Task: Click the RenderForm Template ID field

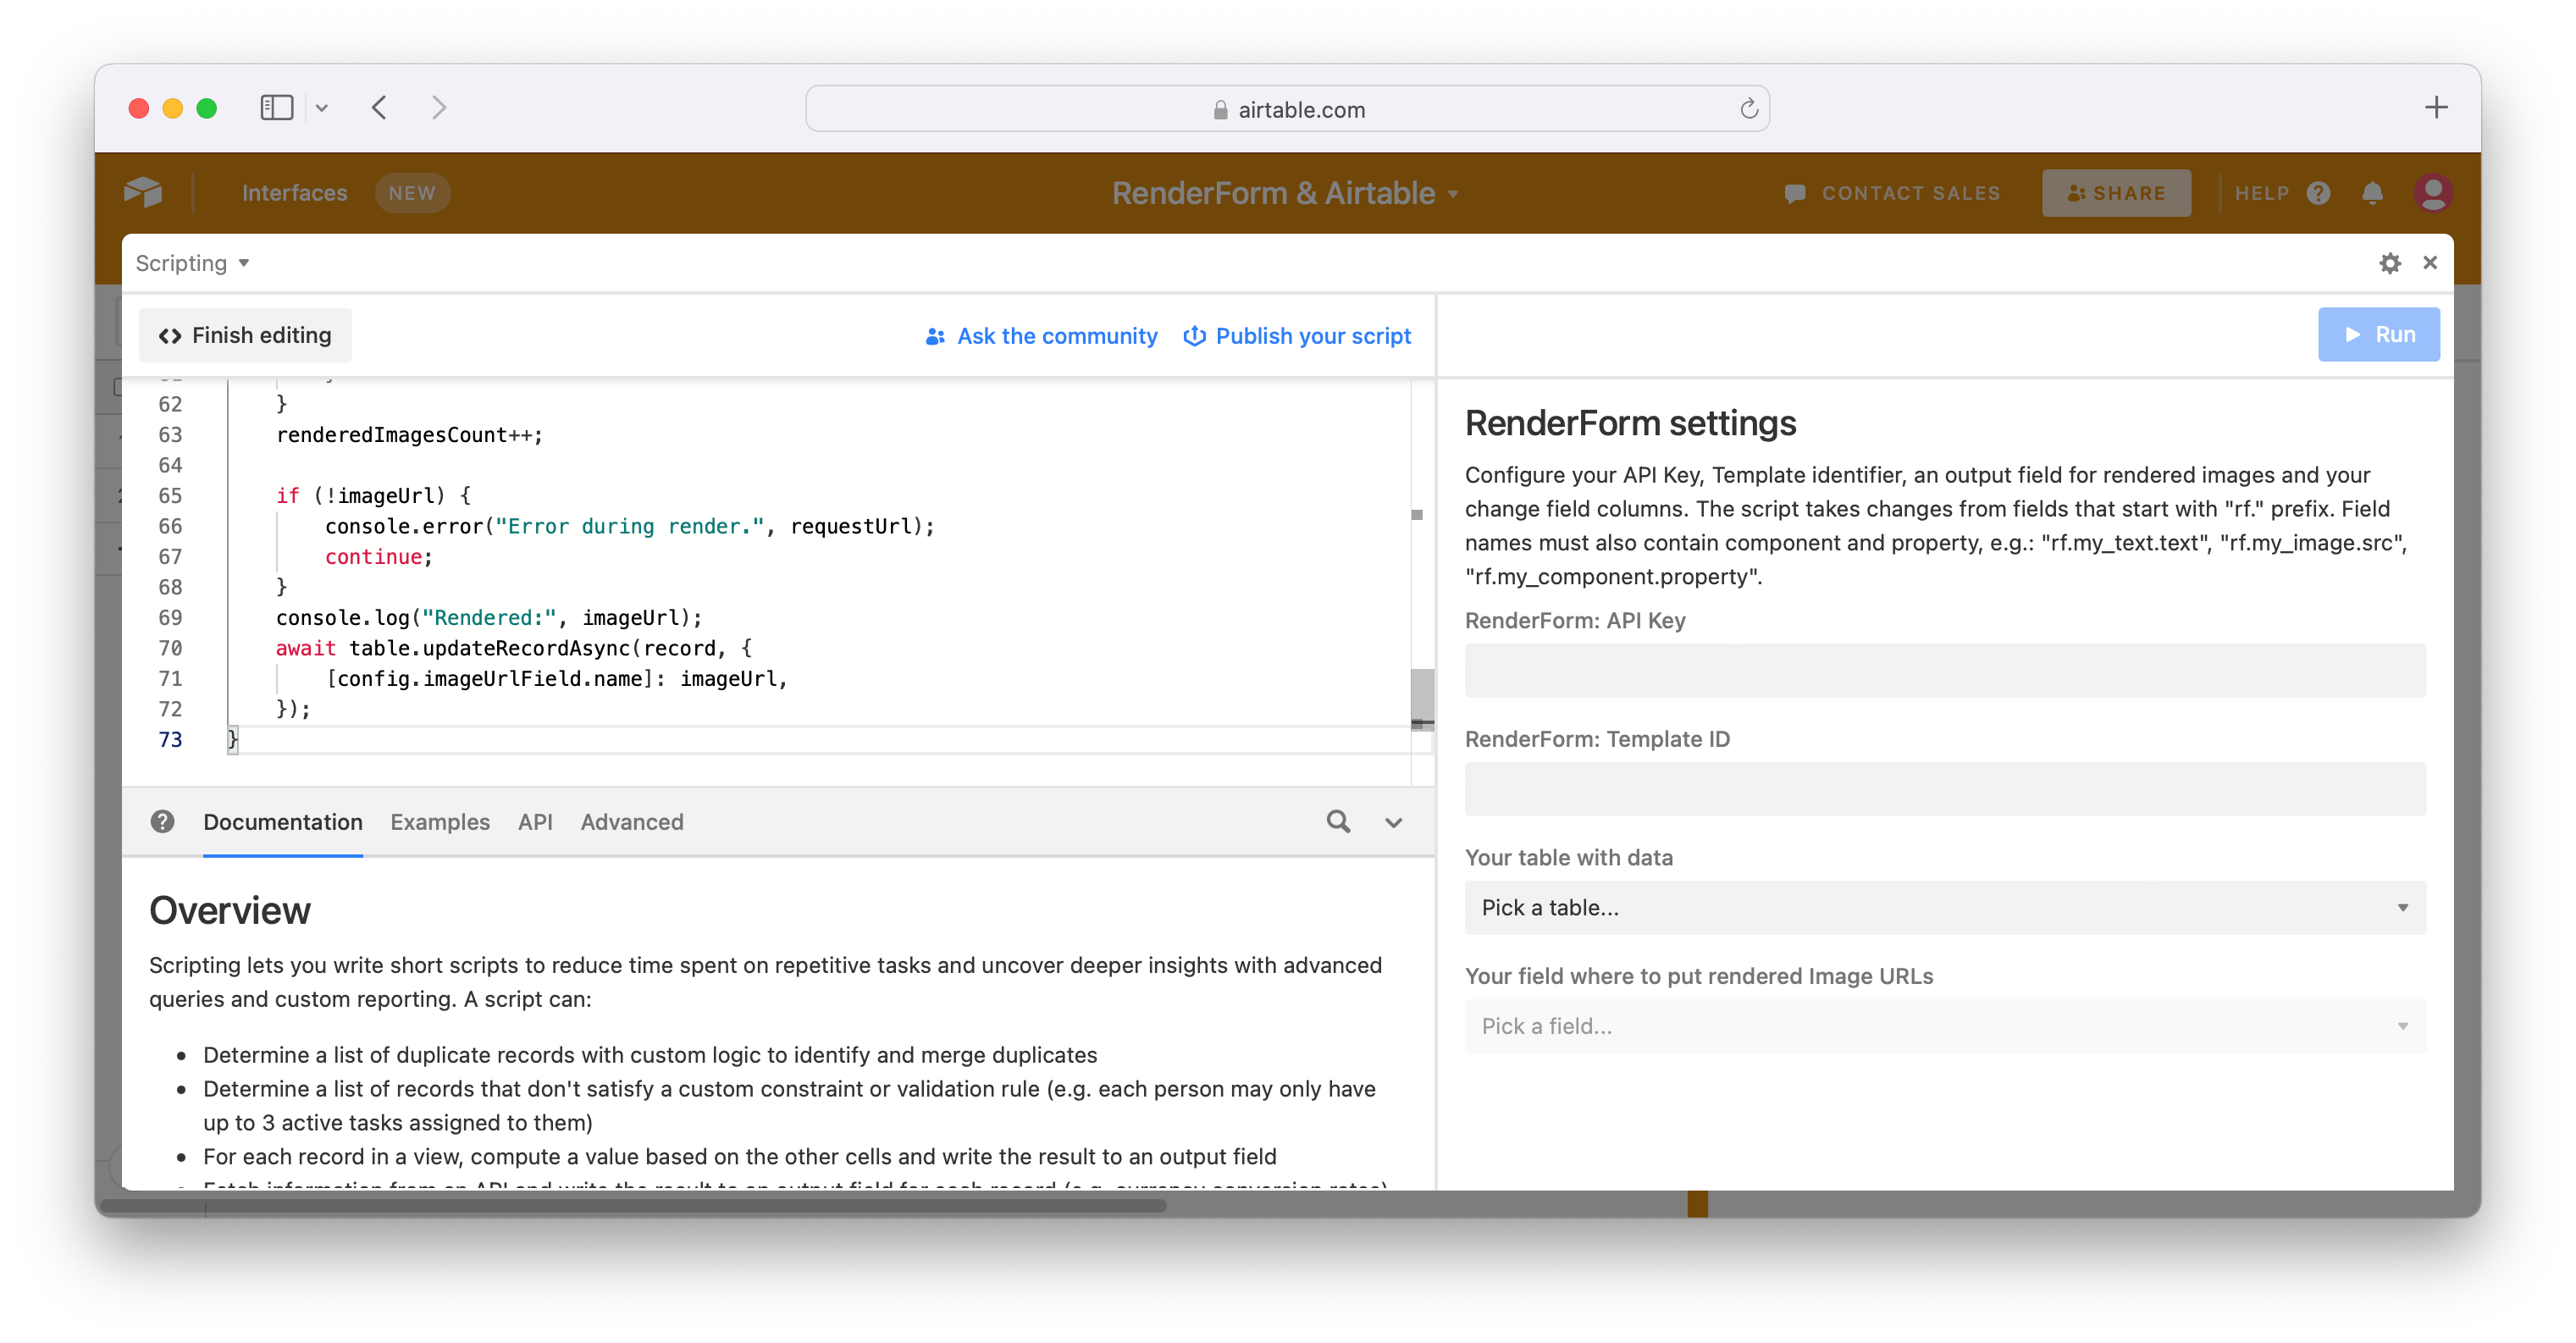Action: [1944, 789]
